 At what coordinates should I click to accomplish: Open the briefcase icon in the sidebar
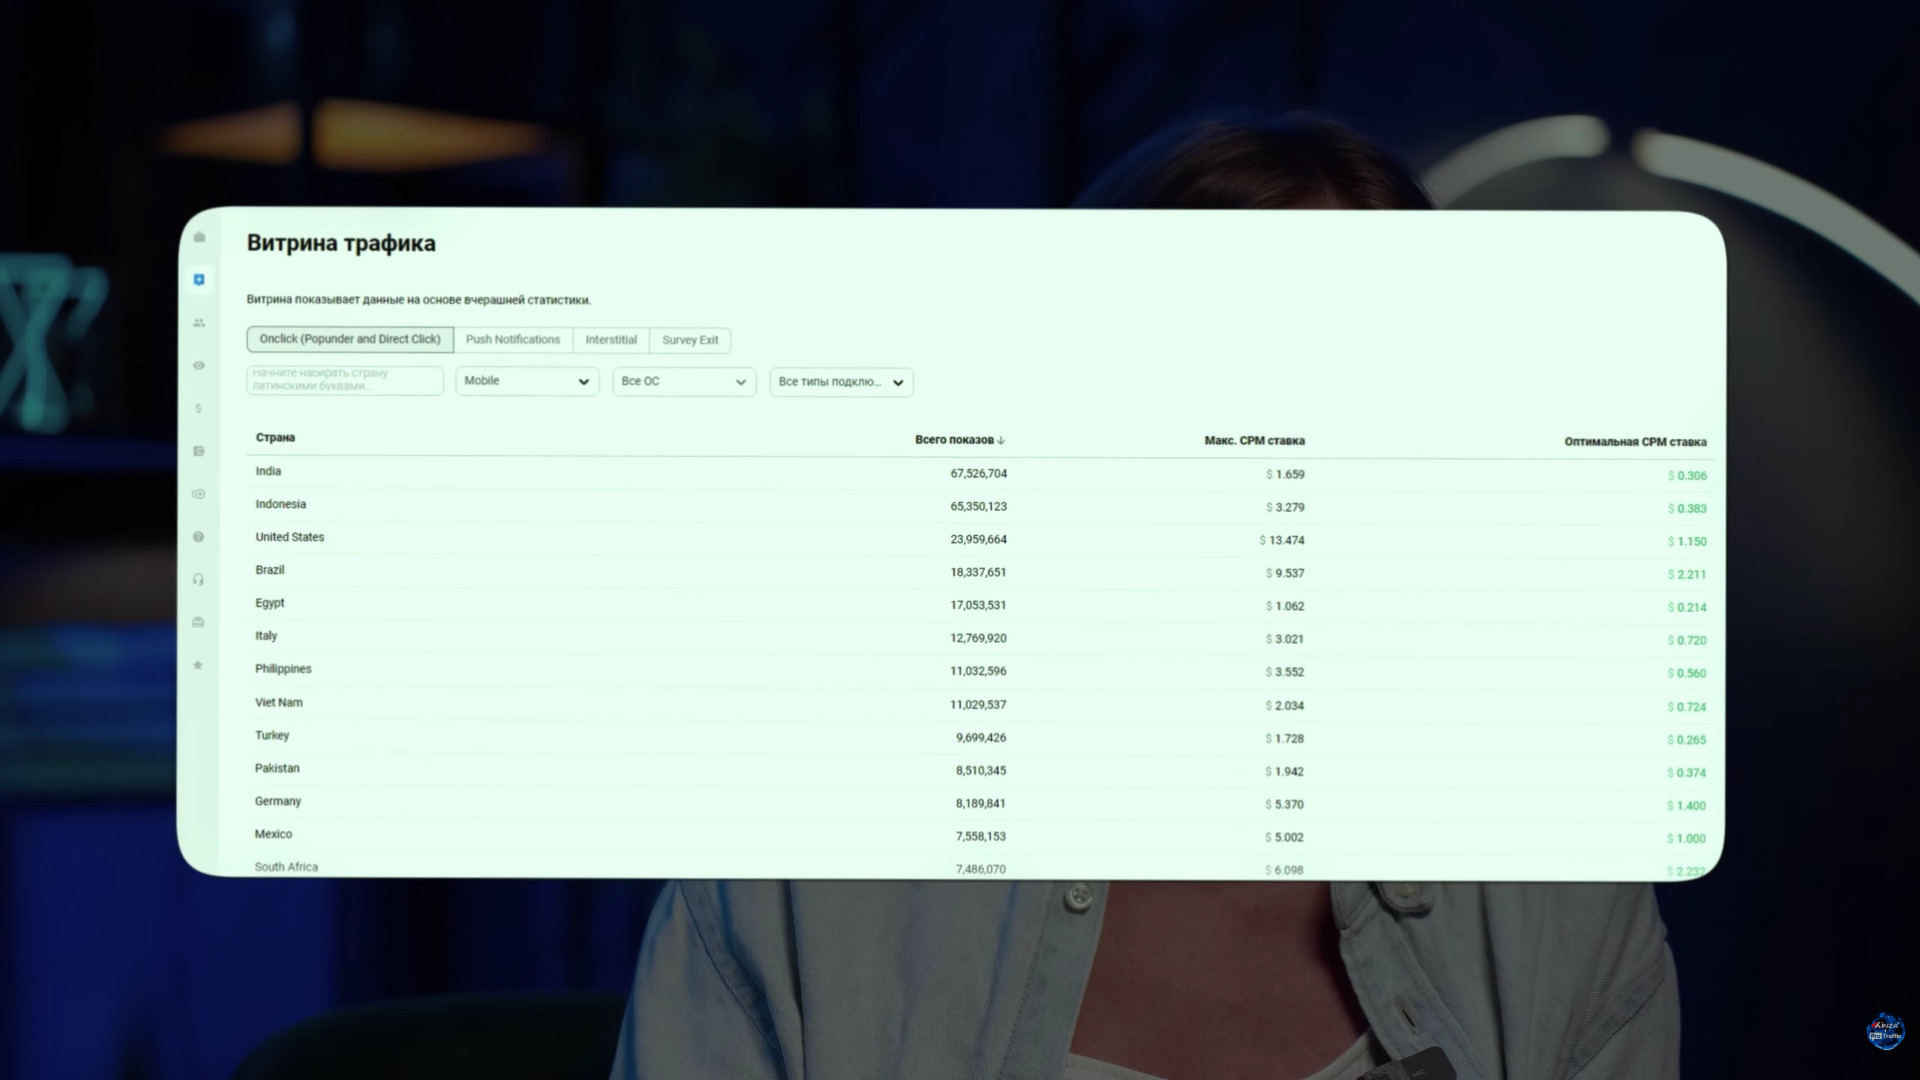tap(199, 237)
